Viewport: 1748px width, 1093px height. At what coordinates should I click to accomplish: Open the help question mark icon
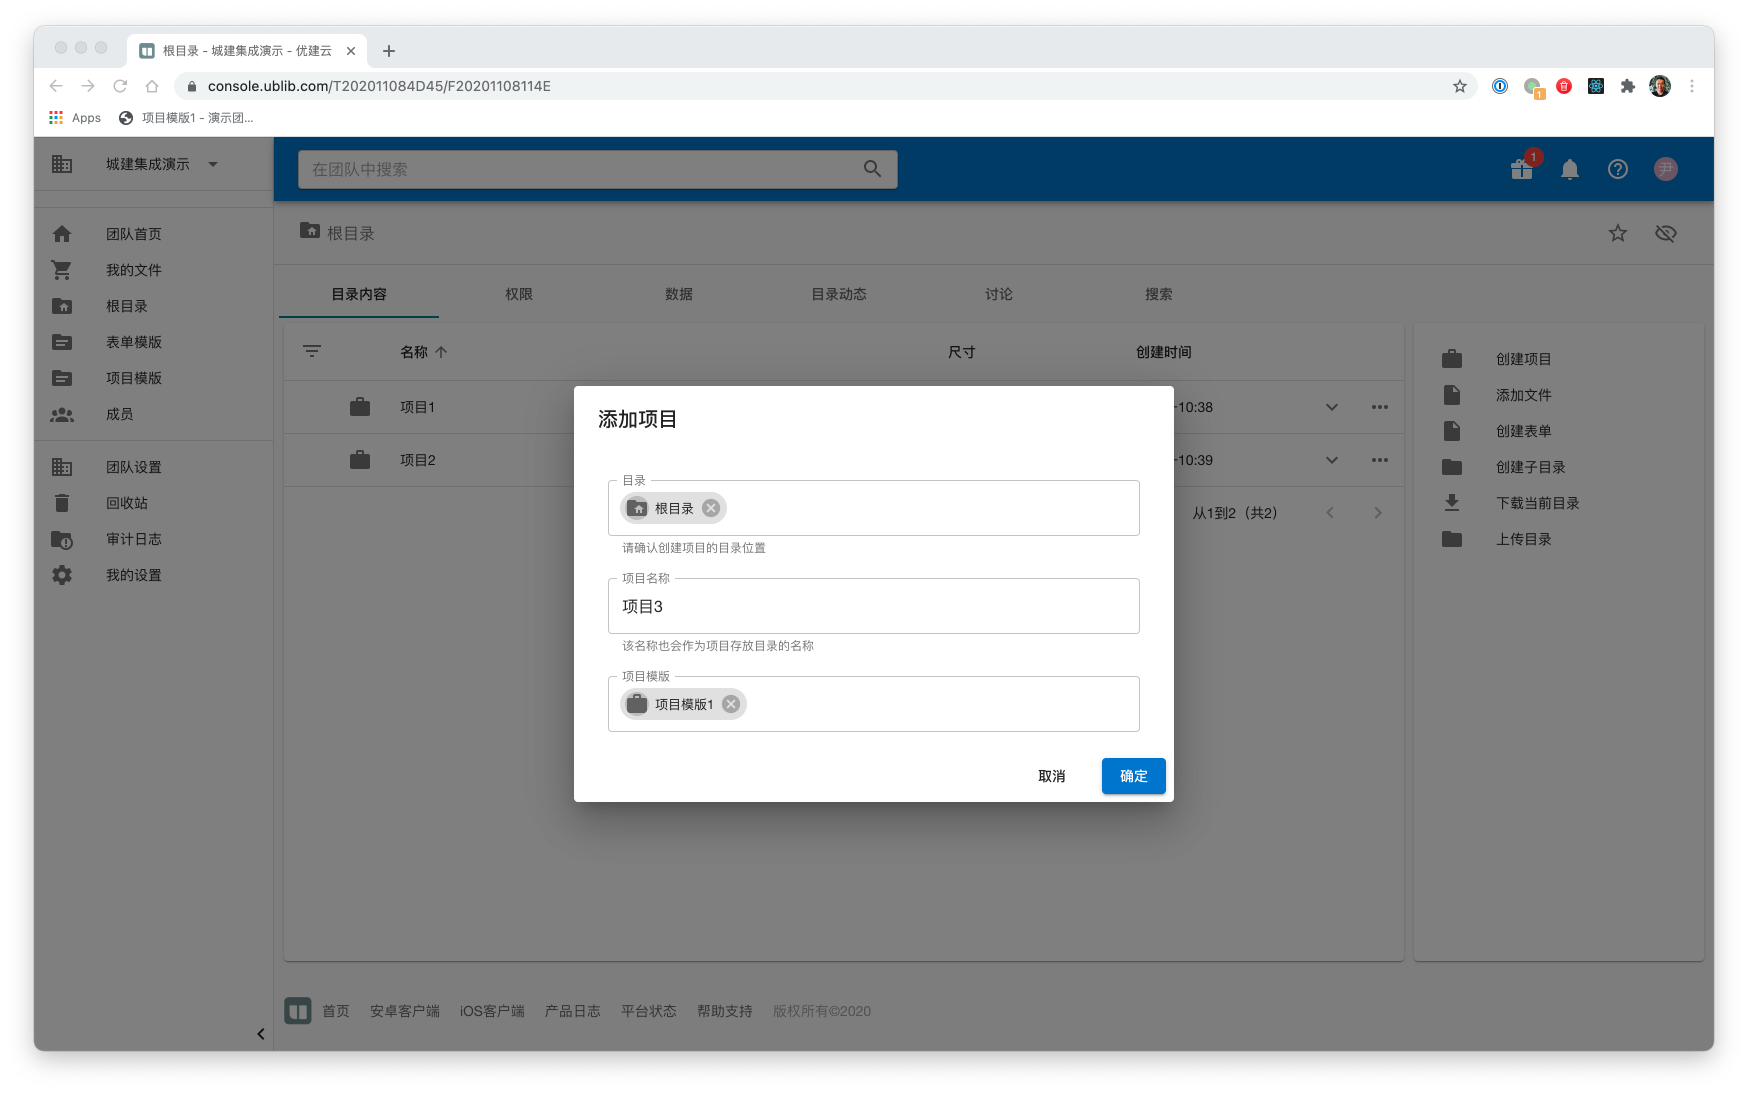pyautogui.click(x=1618, y=169)
